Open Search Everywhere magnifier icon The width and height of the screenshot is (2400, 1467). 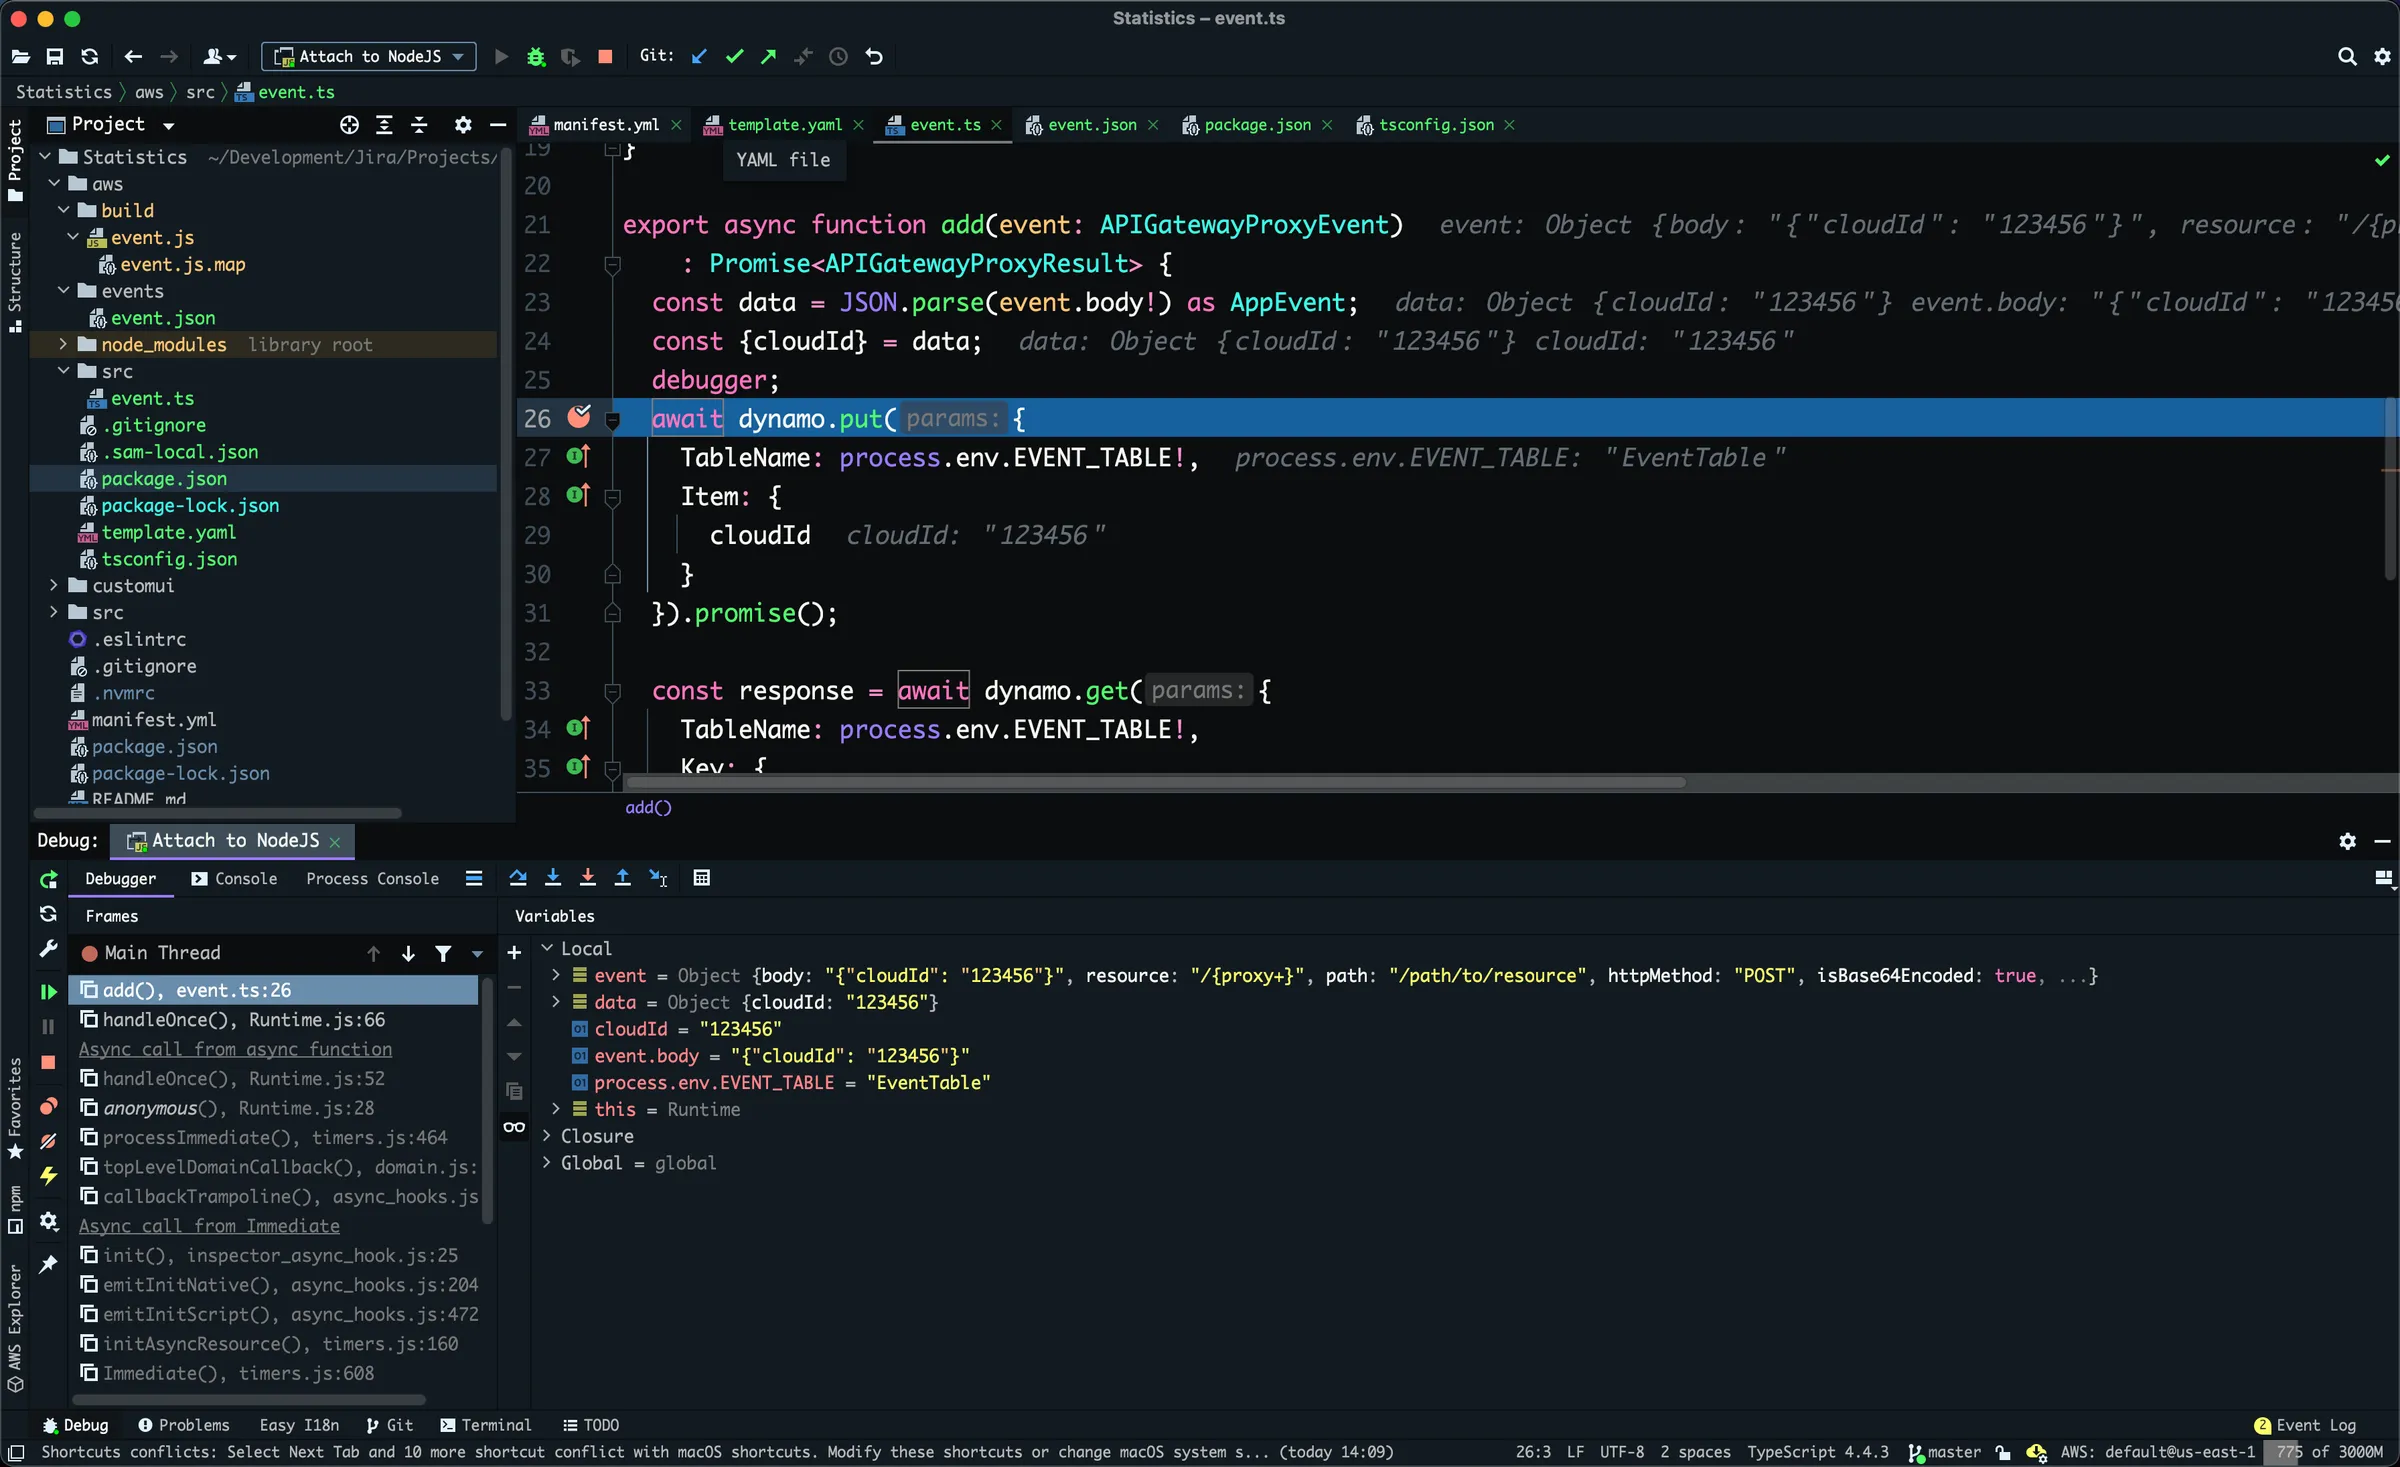[2347, 57]
